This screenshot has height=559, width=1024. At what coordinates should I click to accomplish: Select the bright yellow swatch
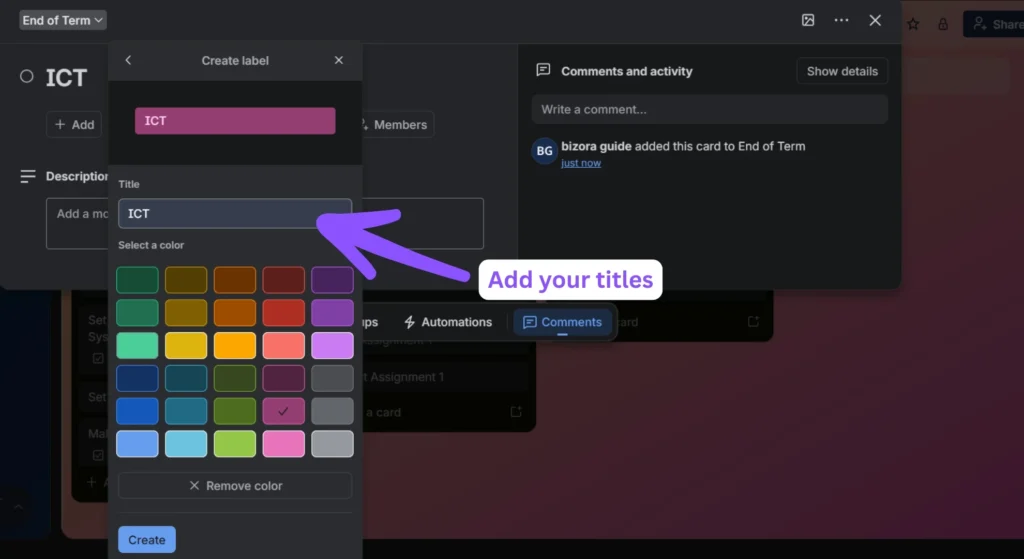pyautogui.click(x=186, y=345)
